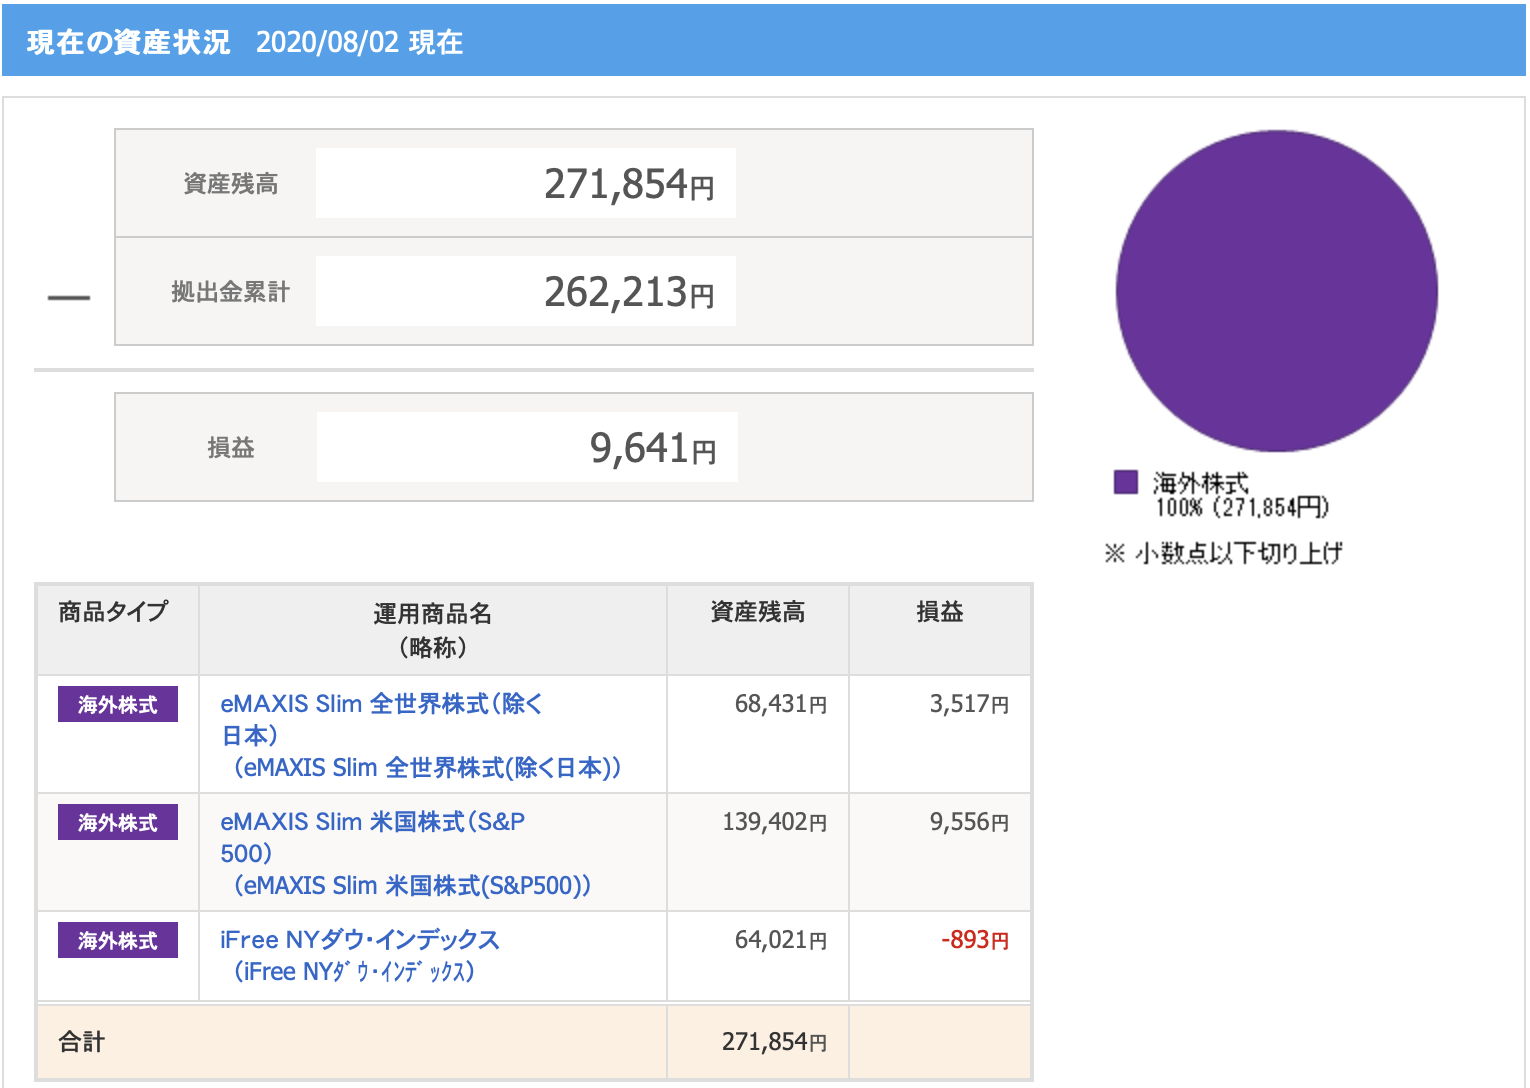
Task: Click the purple pie chart
Action: click(x=1277, y=291)
